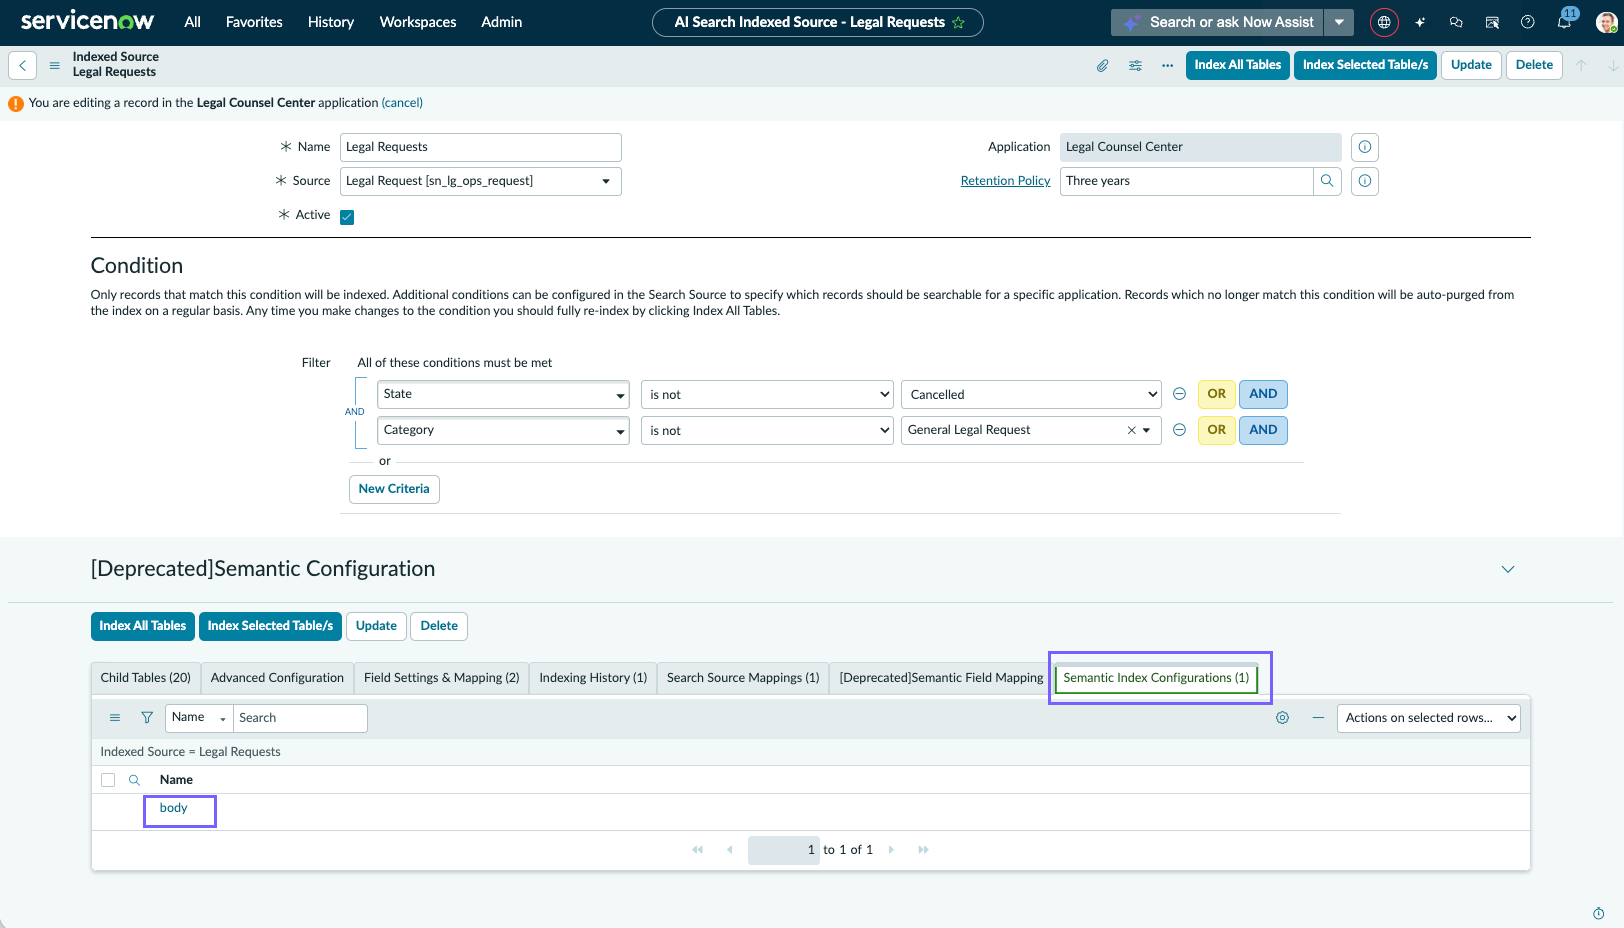Viewport: 1624px width, 928px height.
Task: Toggle the Active checkbox
Action: tap(347, 217)
